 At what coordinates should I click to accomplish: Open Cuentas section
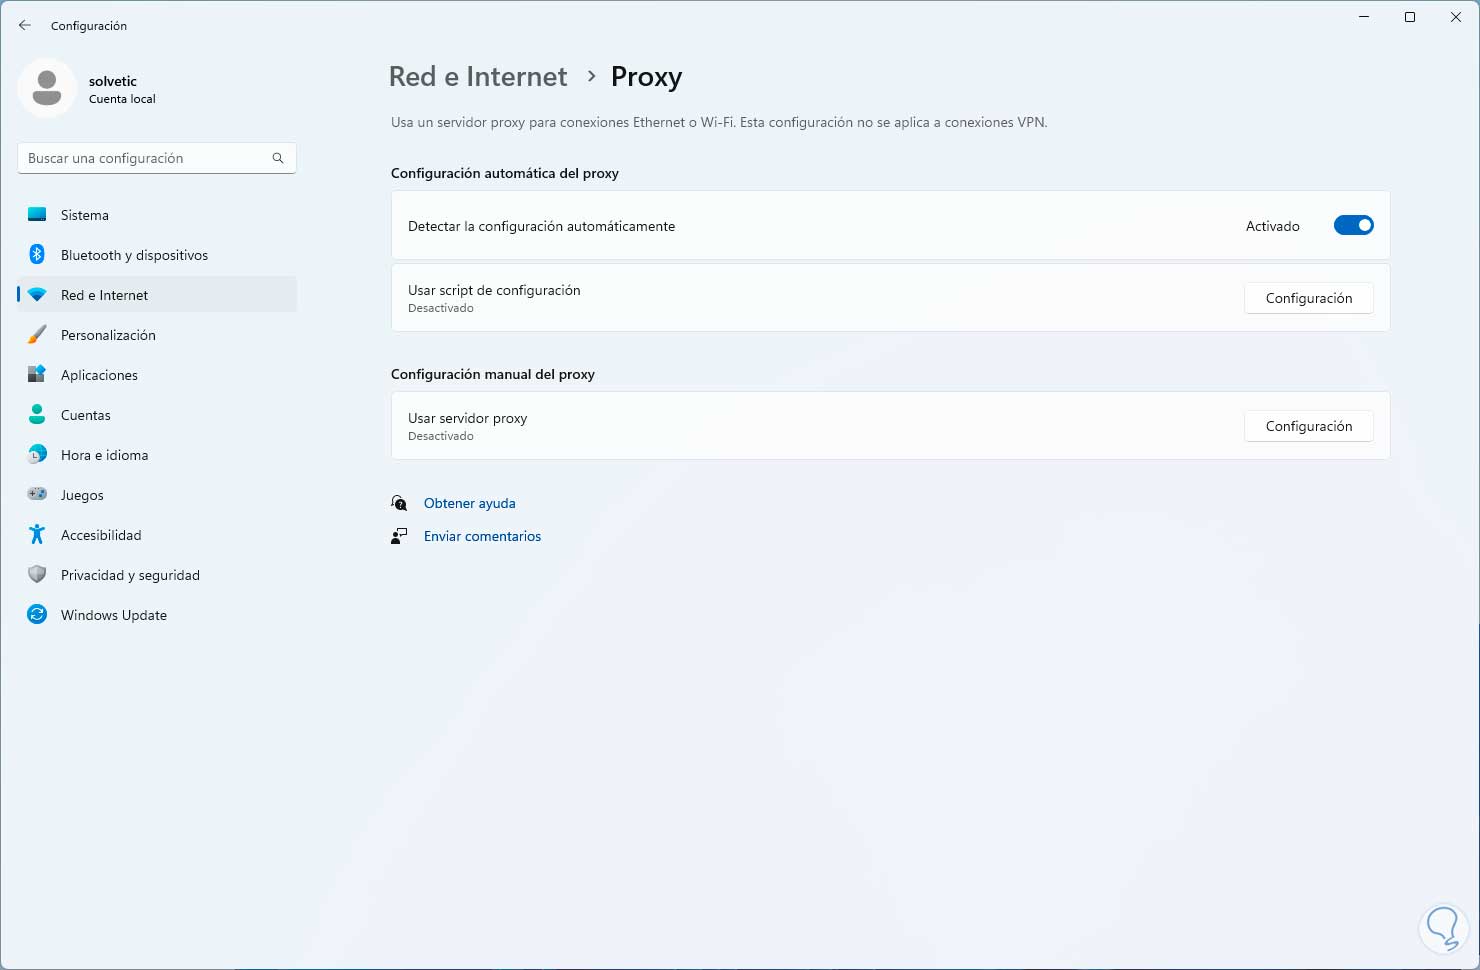86,415
